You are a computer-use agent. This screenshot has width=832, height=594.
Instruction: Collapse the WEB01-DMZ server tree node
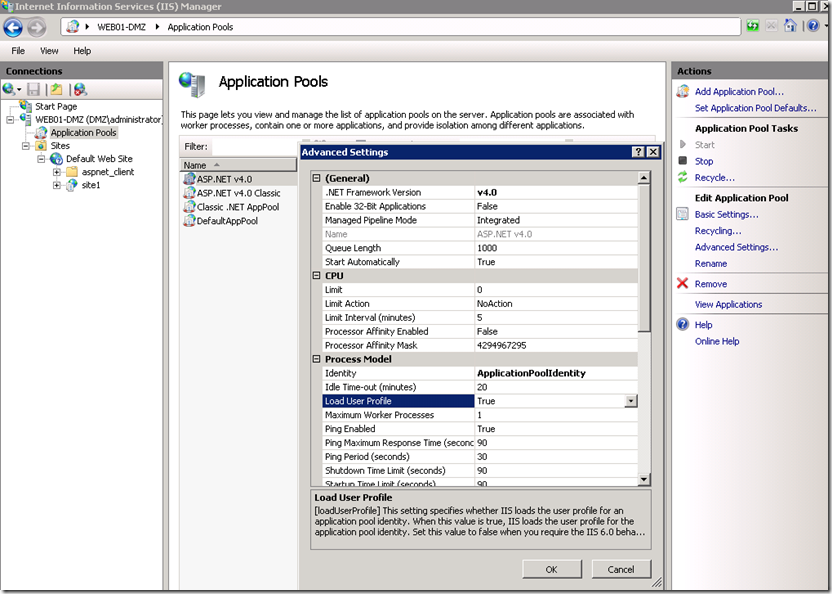click(x=10, y=119)
